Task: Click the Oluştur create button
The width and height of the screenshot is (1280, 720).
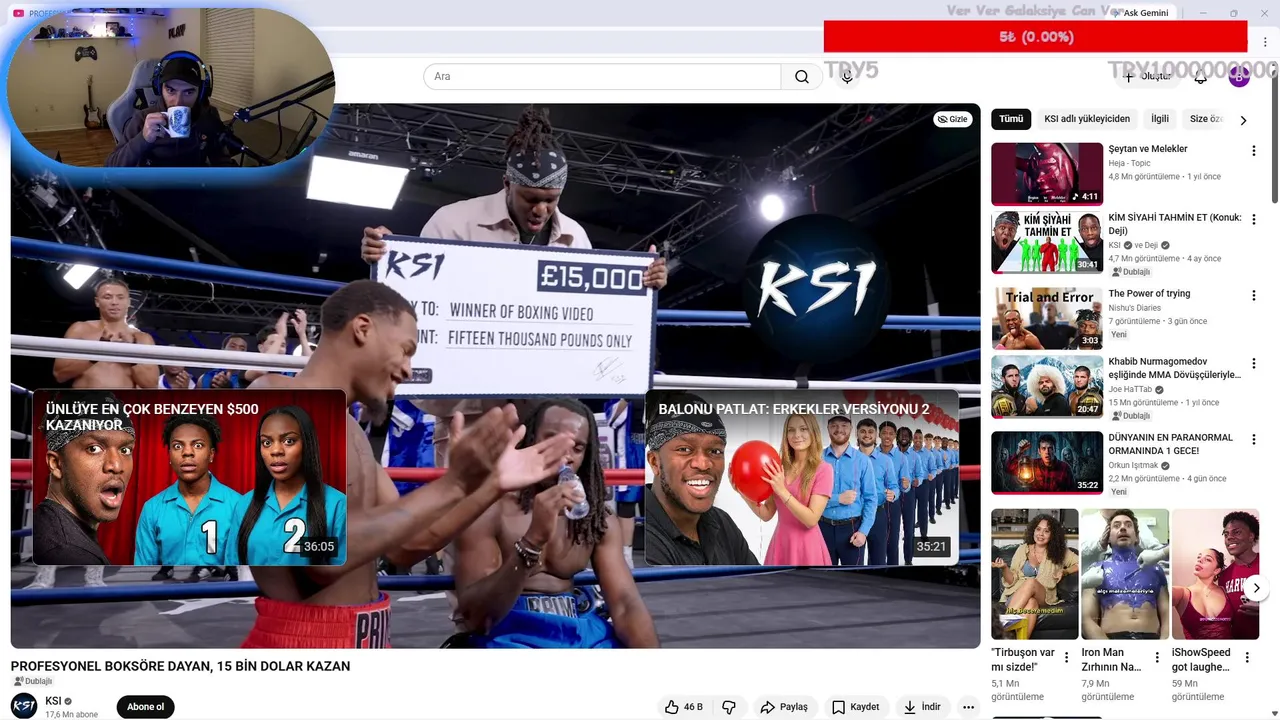Action: click(x=1146, y=77)
